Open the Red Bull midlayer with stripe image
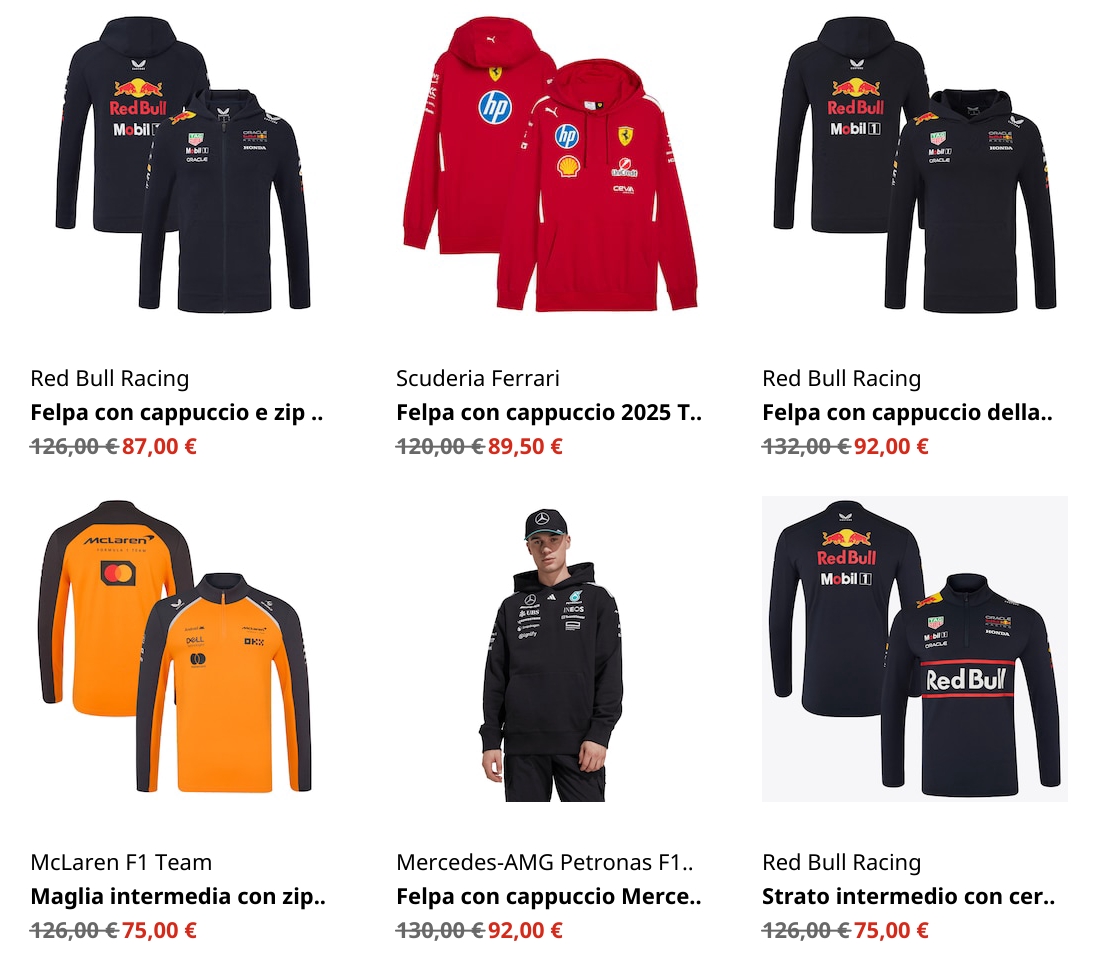This screenshot has height=968, width=1100. (x=915, y=649)
